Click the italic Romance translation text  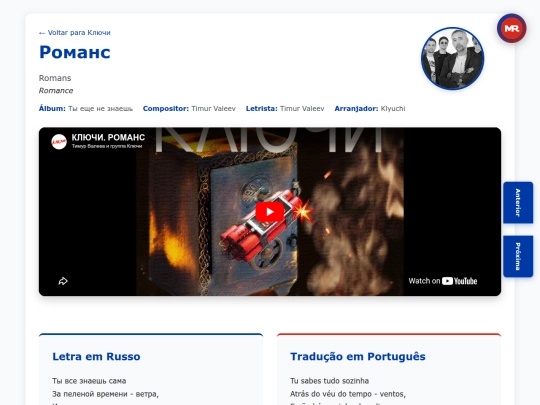click(x=56, y=91)
